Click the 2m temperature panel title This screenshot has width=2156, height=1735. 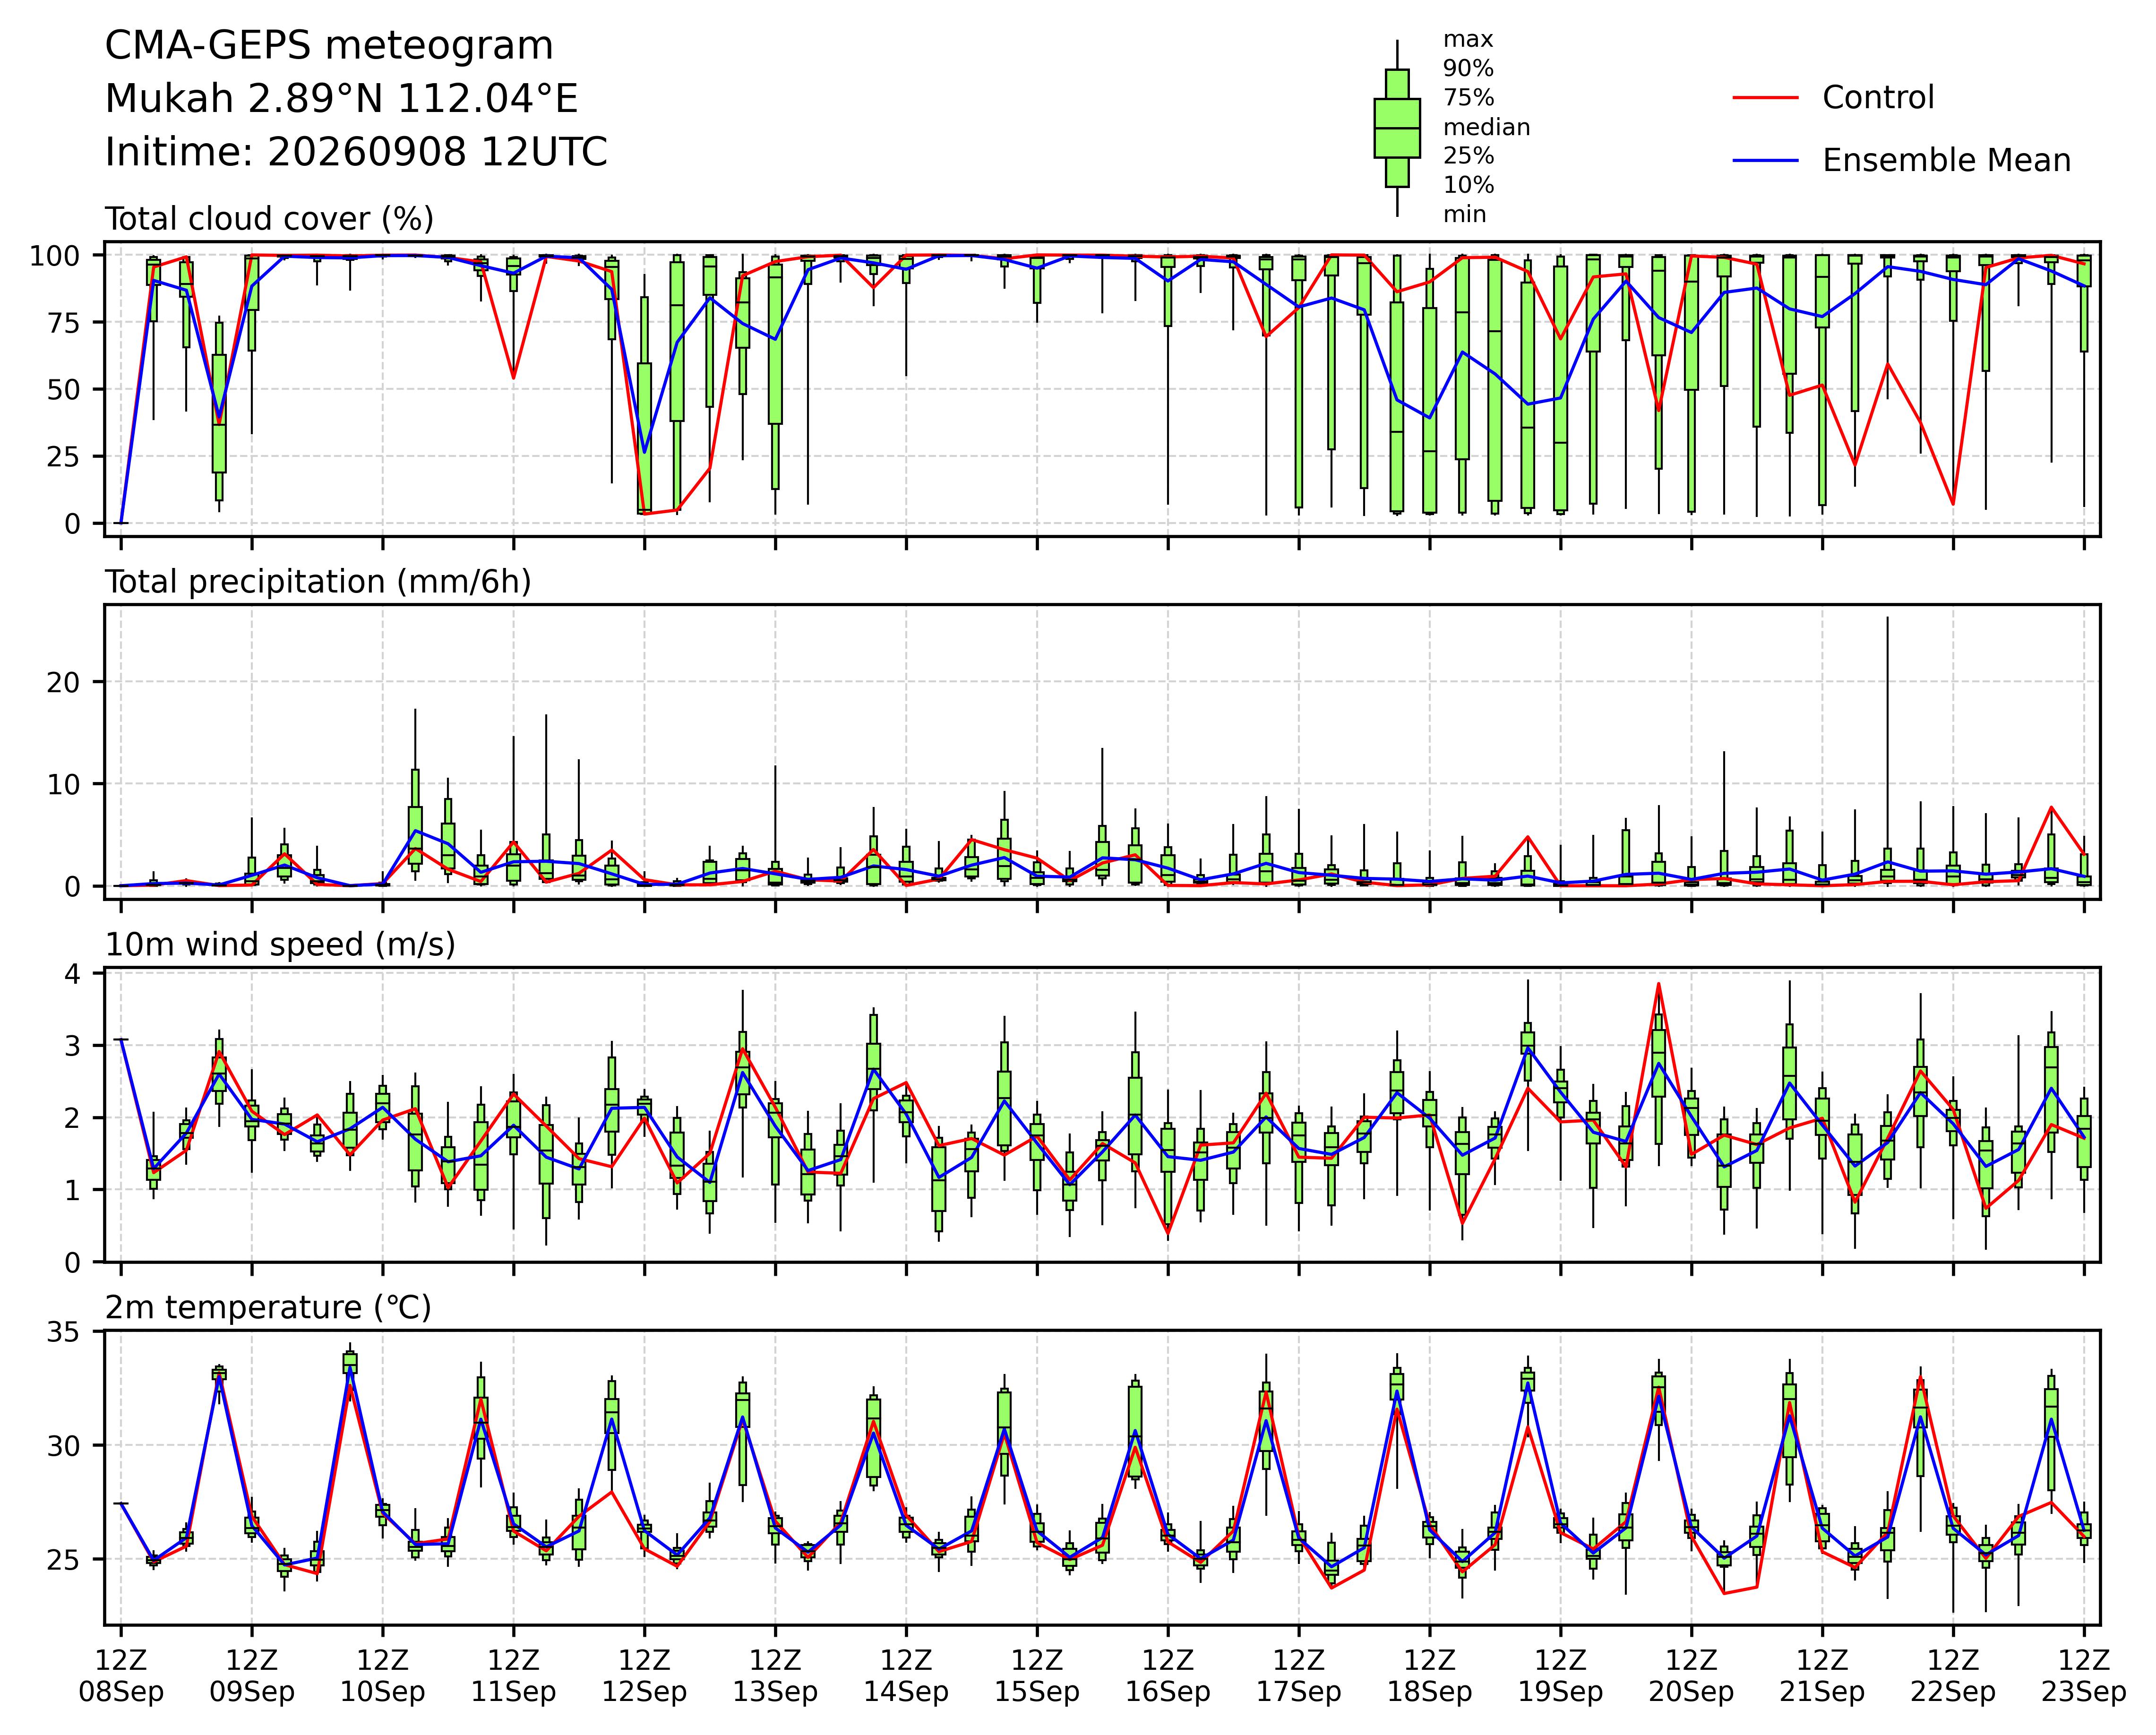pos(268,1308)
